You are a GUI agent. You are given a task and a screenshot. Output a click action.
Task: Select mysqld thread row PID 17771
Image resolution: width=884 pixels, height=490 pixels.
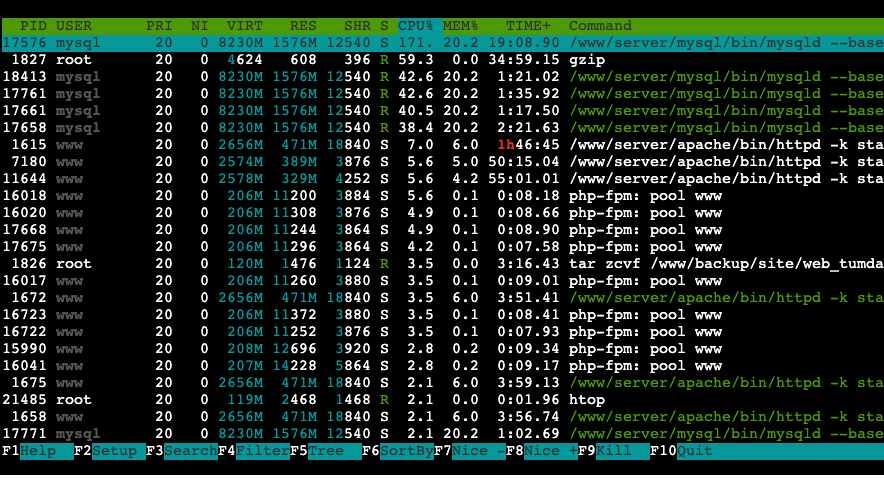pos(443,434)
